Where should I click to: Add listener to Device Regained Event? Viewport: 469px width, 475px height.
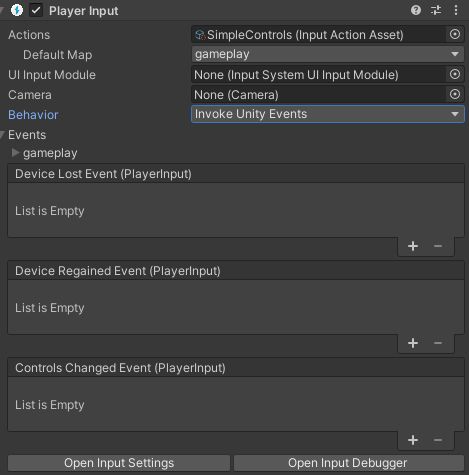413,343
